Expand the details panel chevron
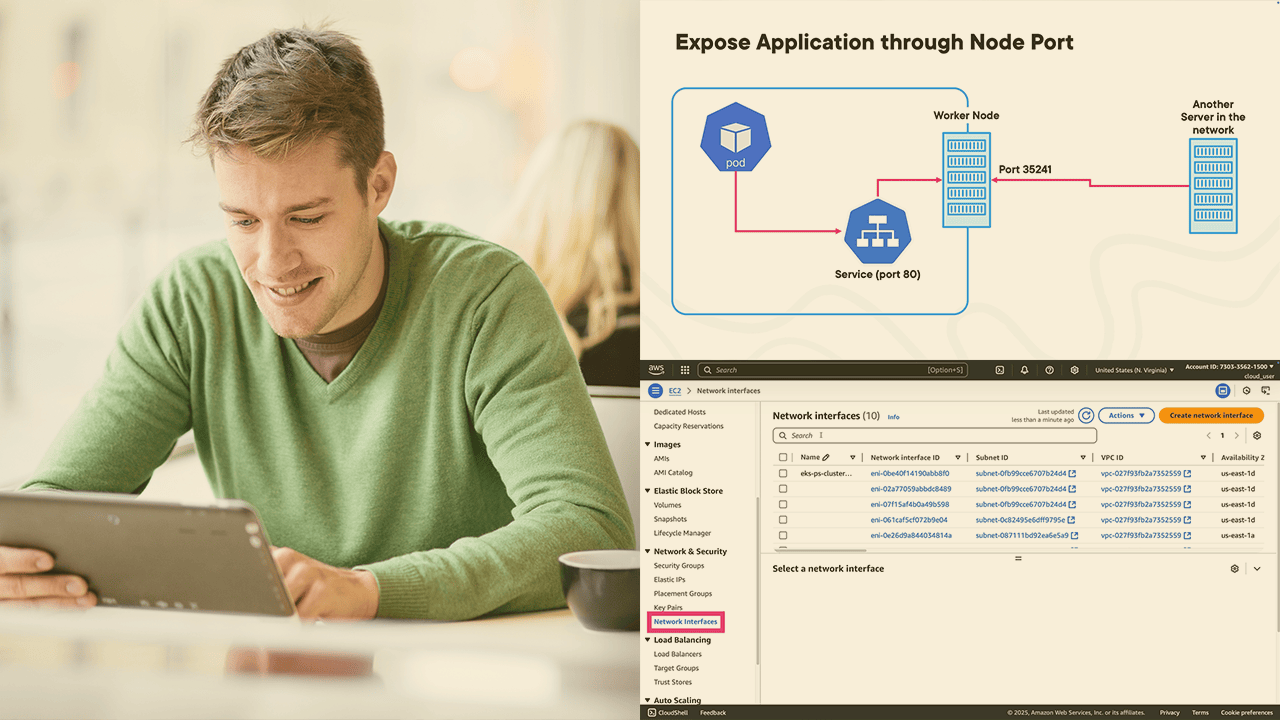1280x720 pixels. (1257, 569)
